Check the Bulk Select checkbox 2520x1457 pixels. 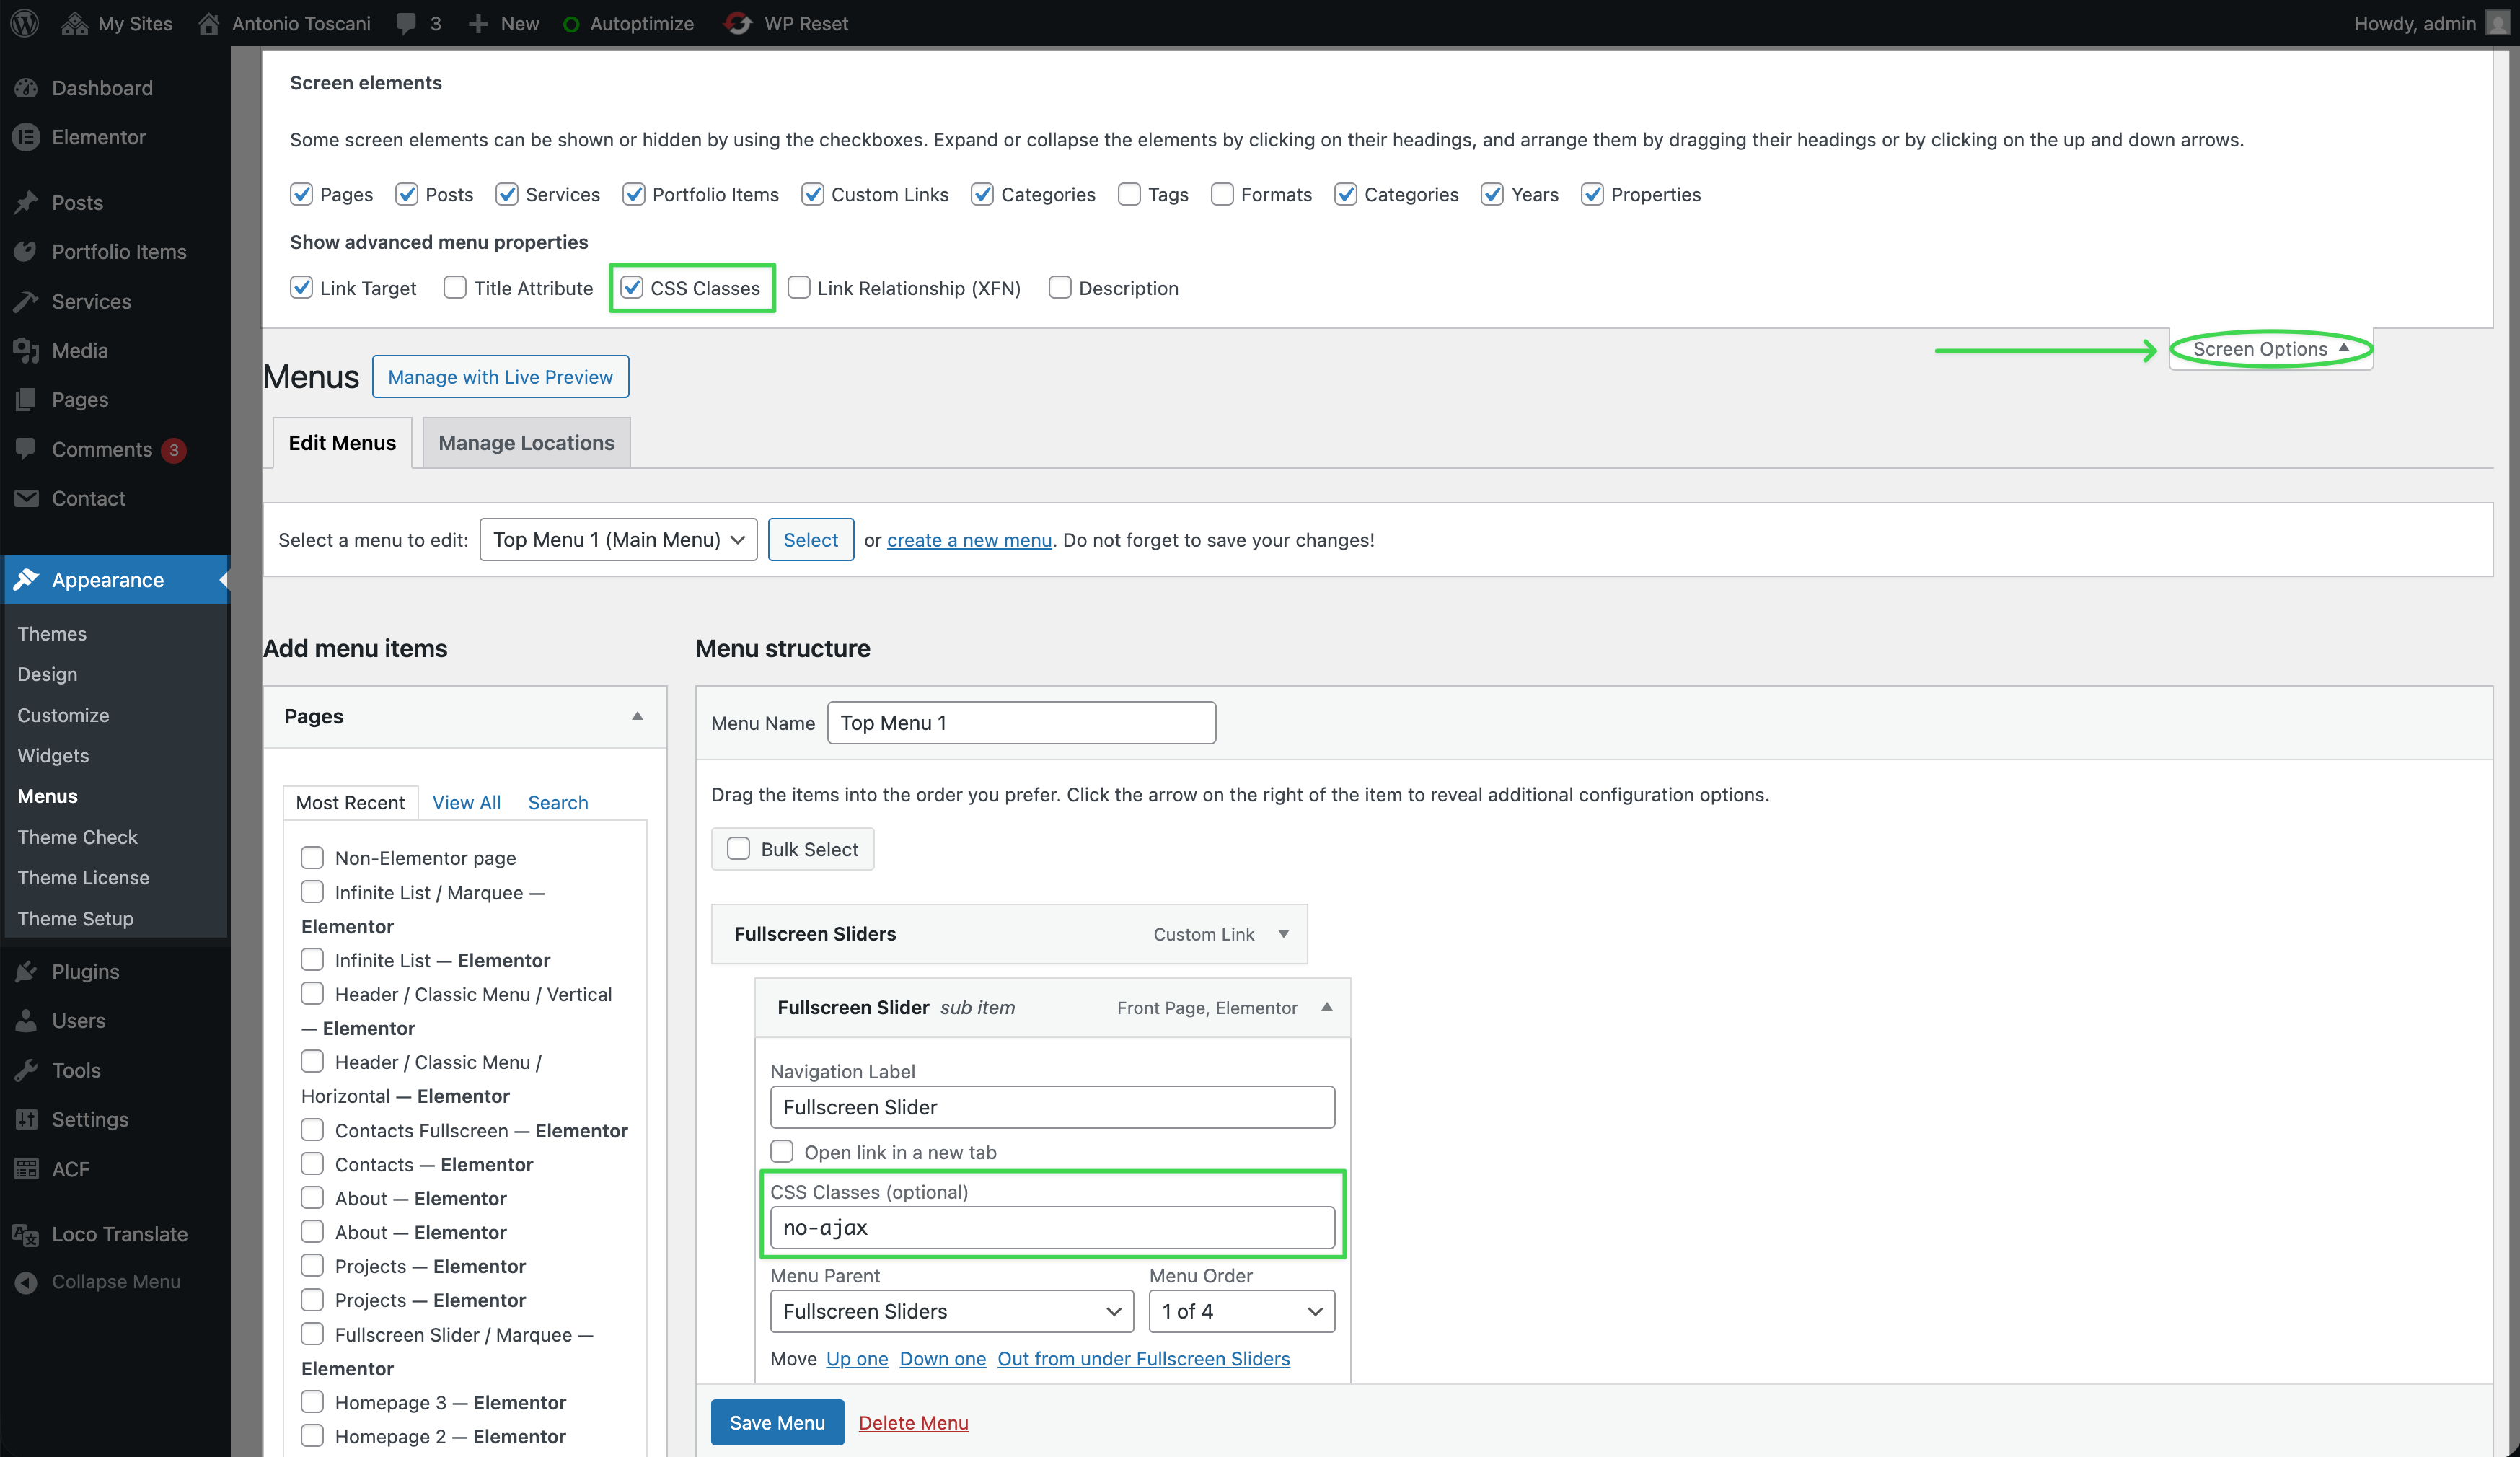[x=738, y=849]
